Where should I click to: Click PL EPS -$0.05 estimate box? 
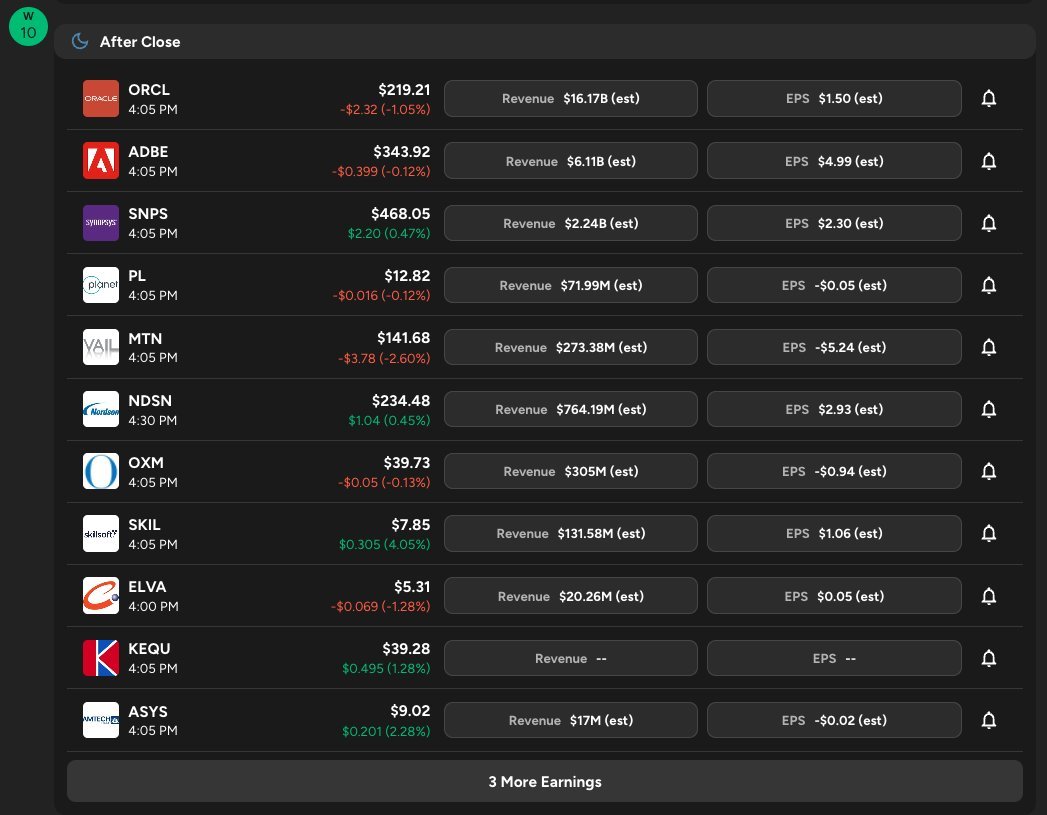[x=834, y=285]
